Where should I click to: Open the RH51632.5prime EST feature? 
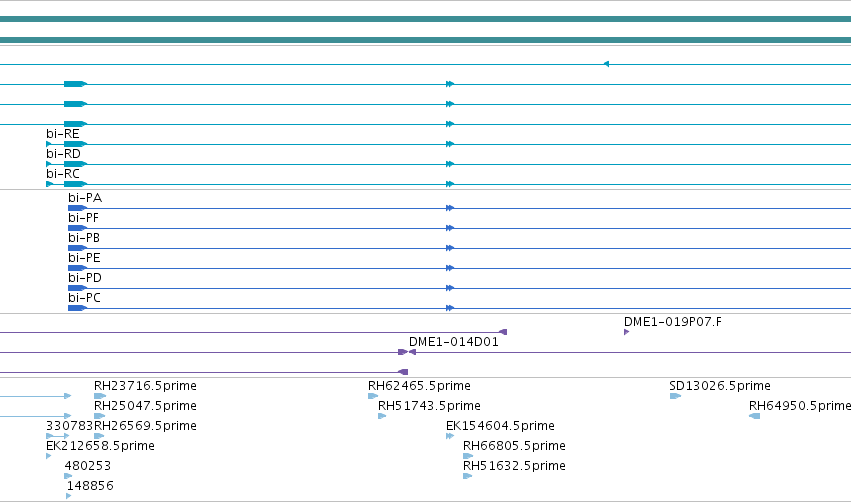pyautogui.click(x=514, y=467)
